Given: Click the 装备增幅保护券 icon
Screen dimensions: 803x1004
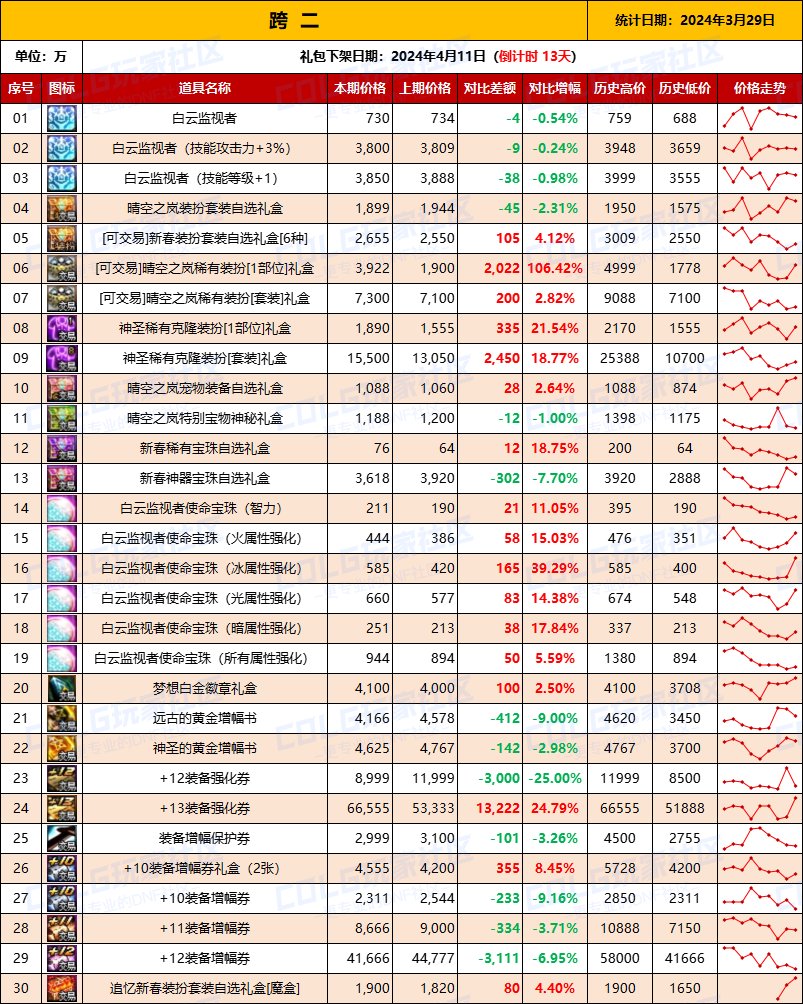Looking at the screenshot, I should coord(61,839).
